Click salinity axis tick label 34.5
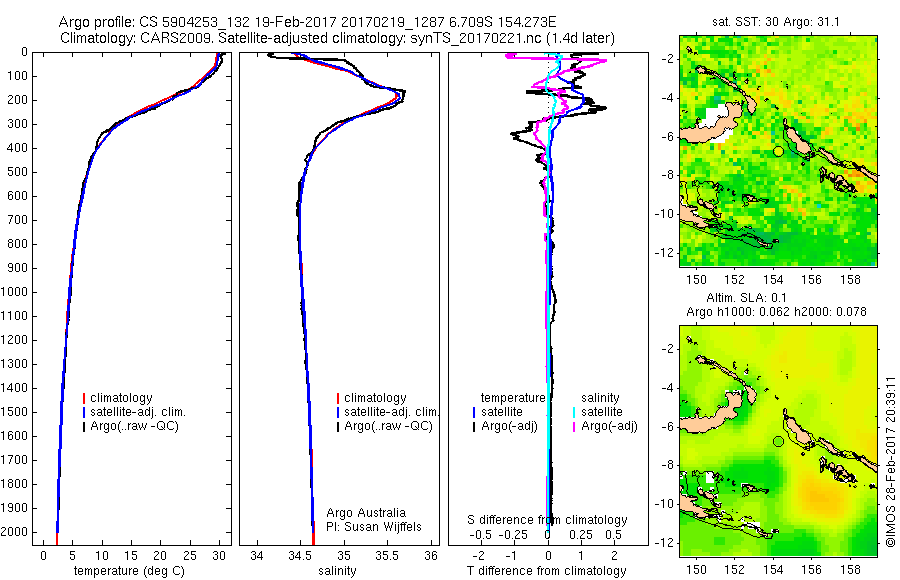 pos(301,556)
